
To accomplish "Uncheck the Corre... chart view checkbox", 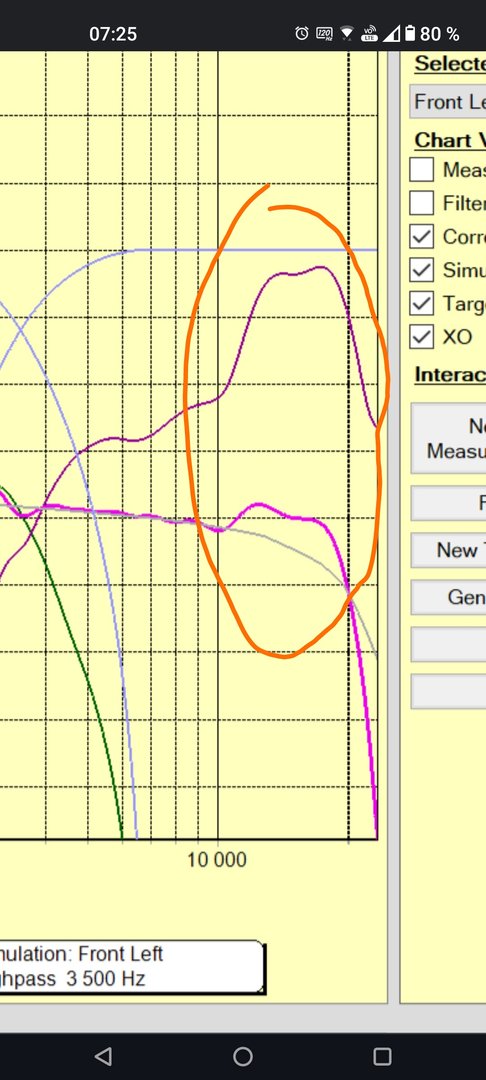I will coord(421,236).
